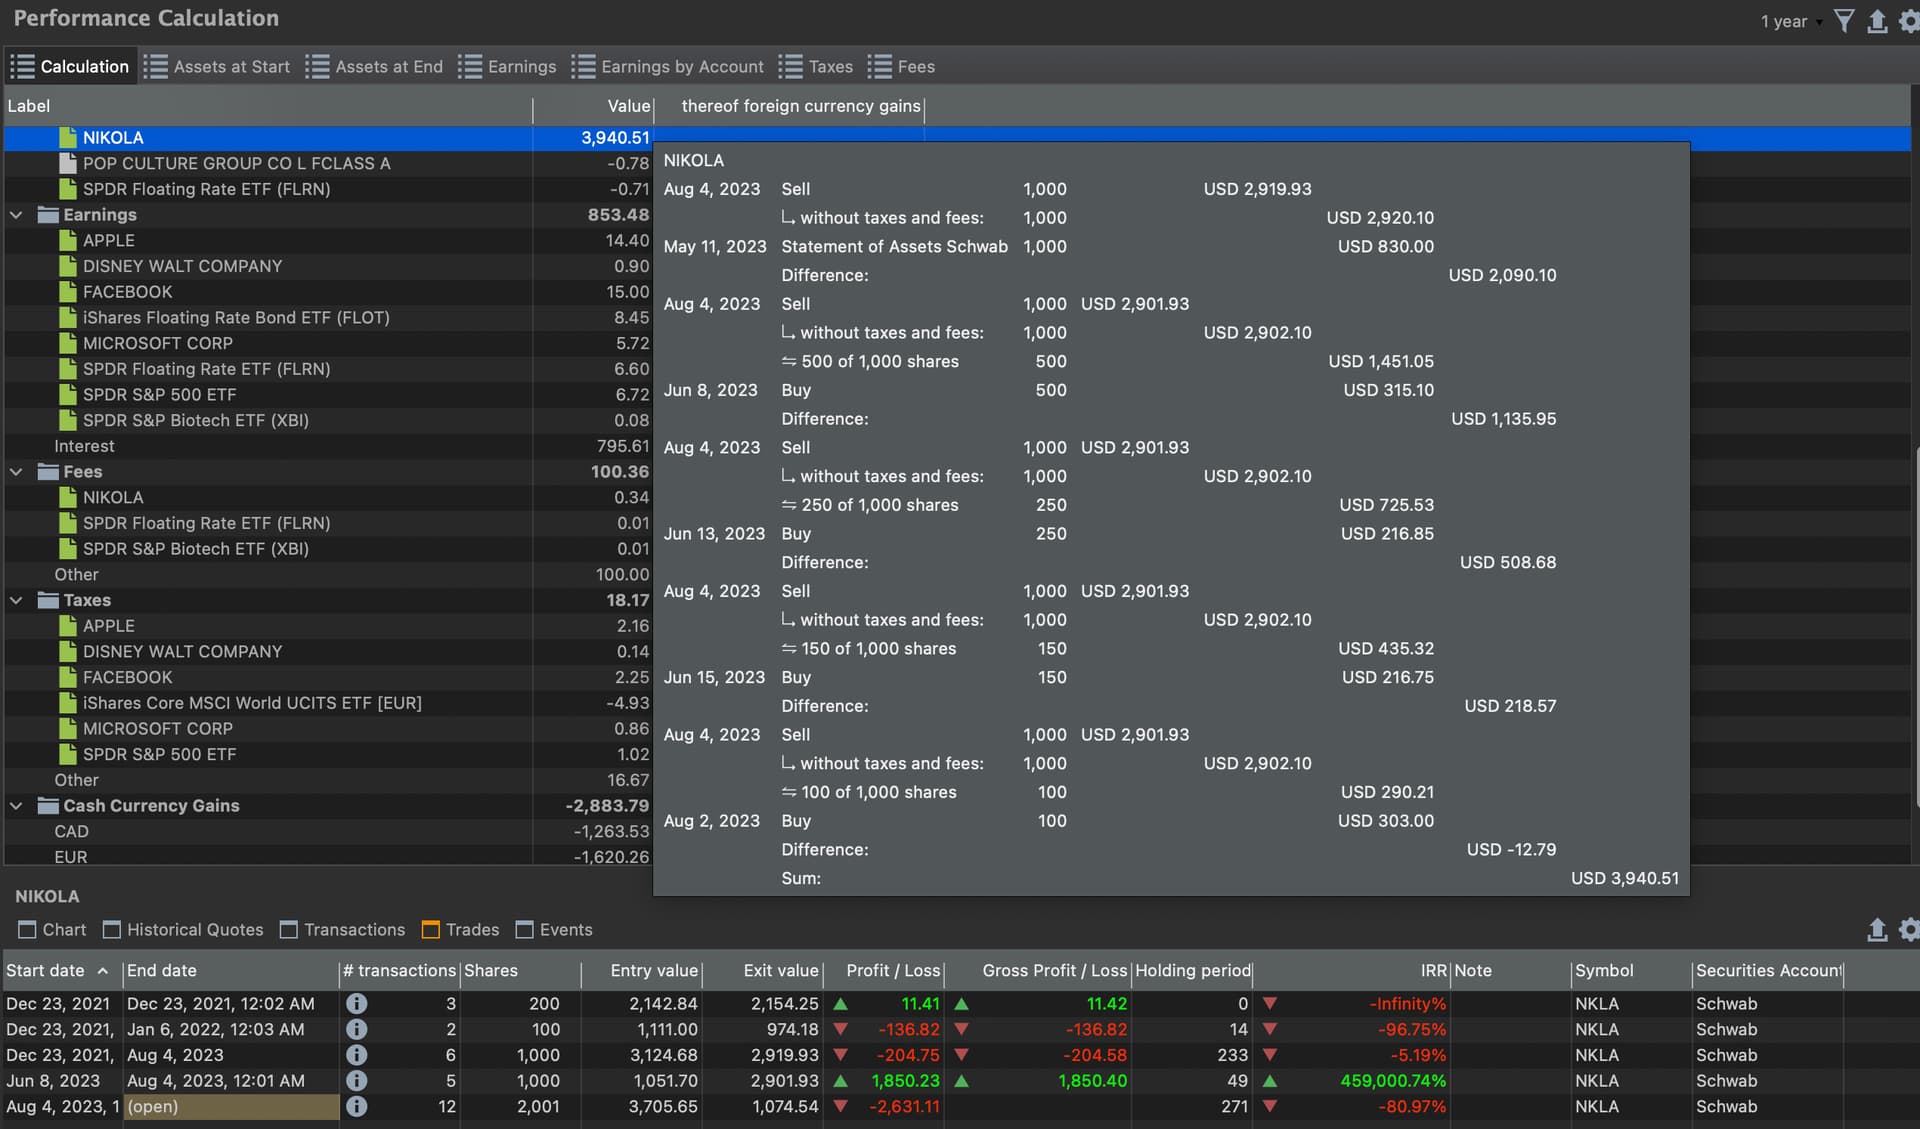Click info icon for the 233-day holding trade

[356, 1055]
